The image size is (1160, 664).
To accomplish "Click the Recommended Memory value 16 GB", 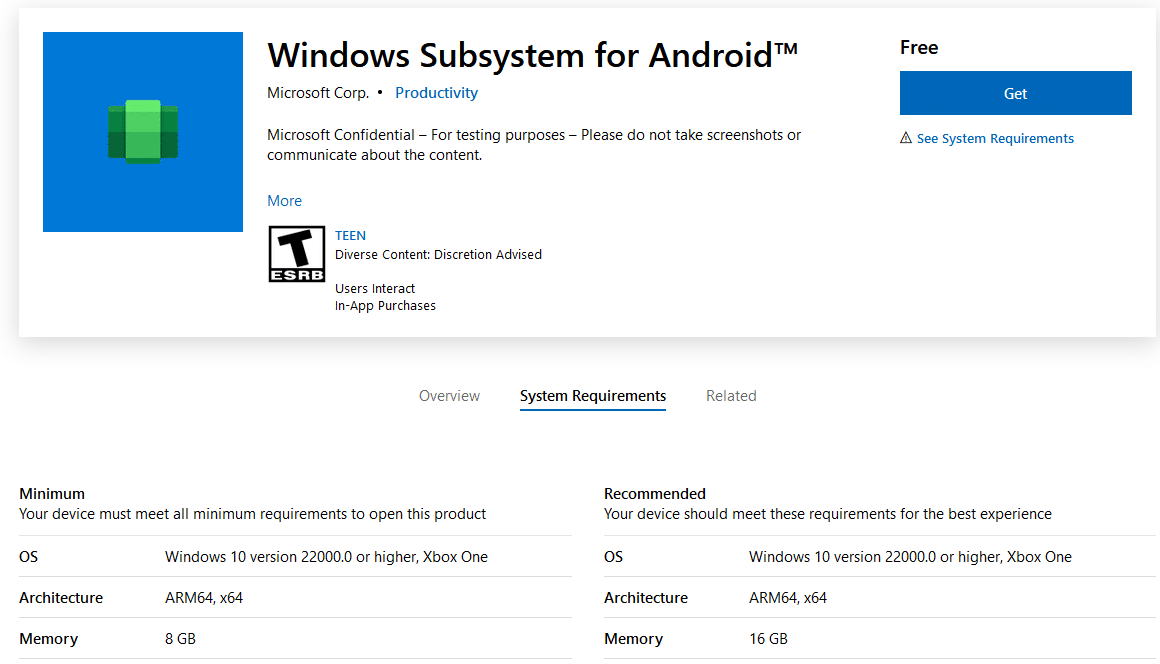I will pos(768,638).
